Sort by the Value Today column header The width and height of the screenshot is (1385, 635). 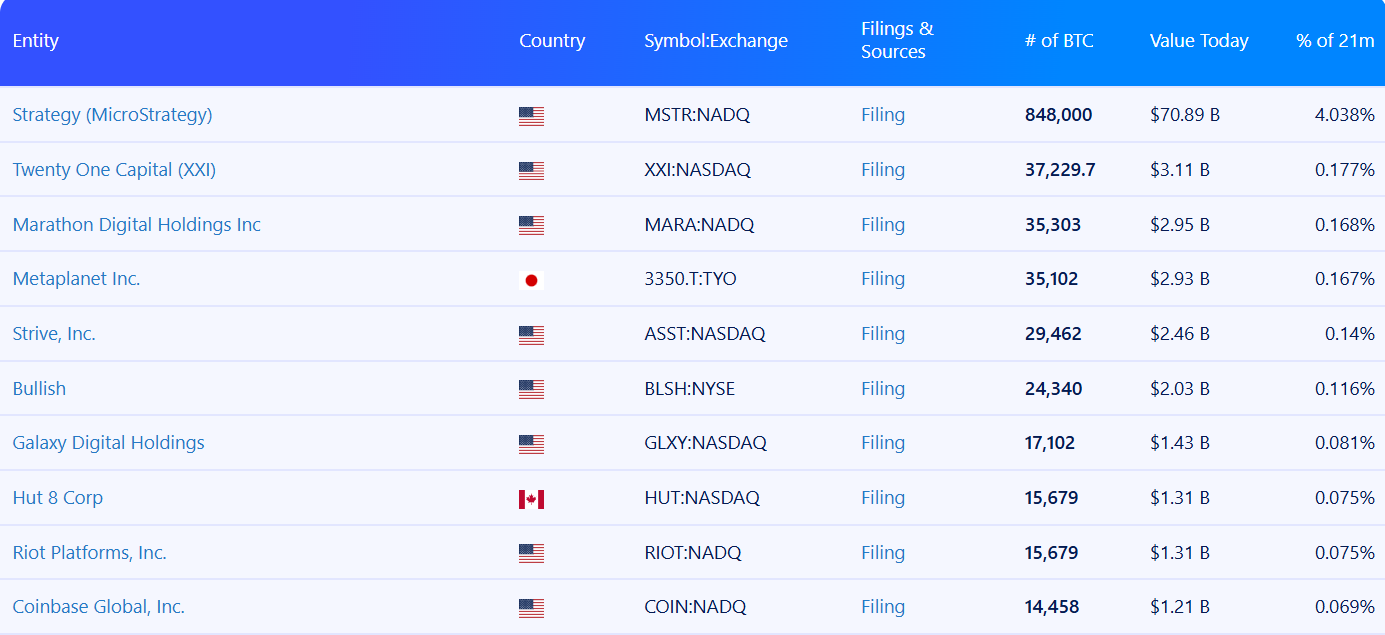[x=1199, y=41]
